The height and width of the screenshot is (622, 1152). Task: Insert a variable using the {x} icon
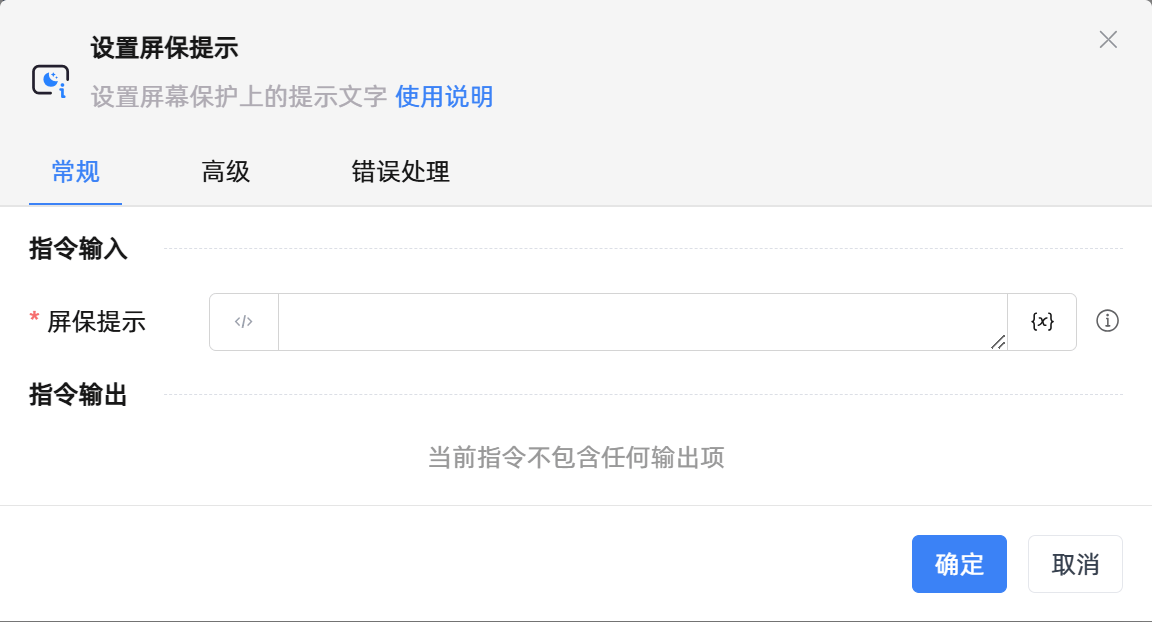pos(1042,321)
